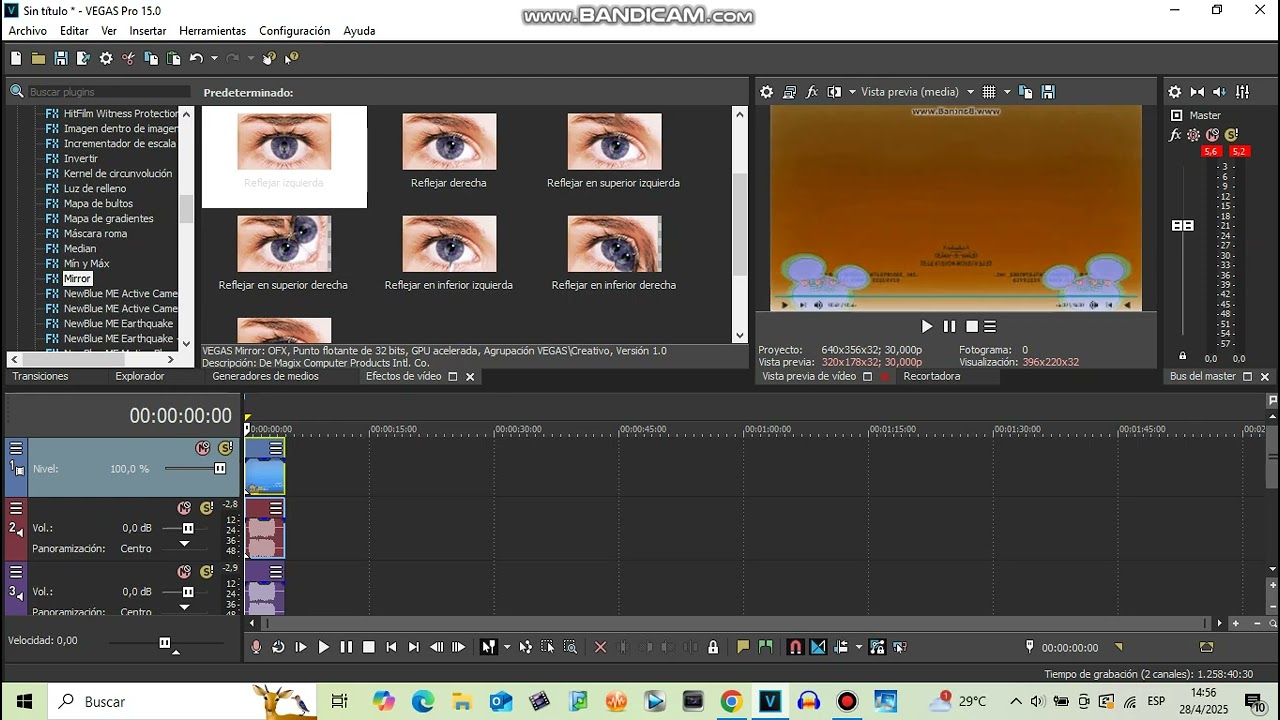Solo the Master bus

(x=1231, y=135)
